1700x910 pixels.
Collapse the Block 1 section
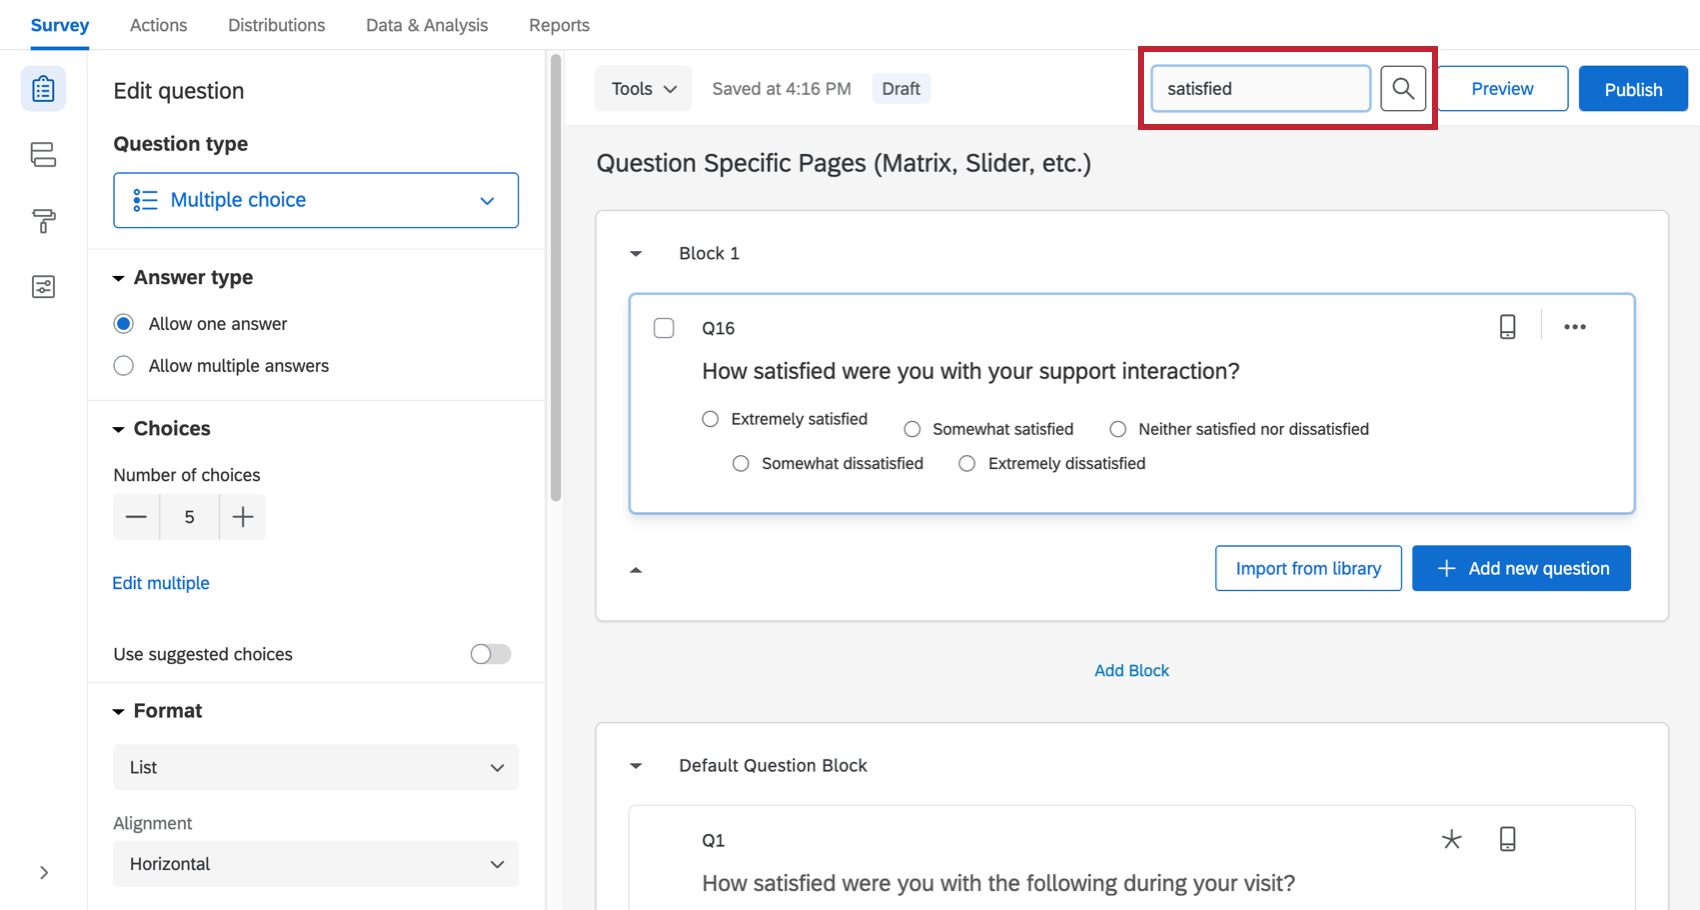[636, 253]
